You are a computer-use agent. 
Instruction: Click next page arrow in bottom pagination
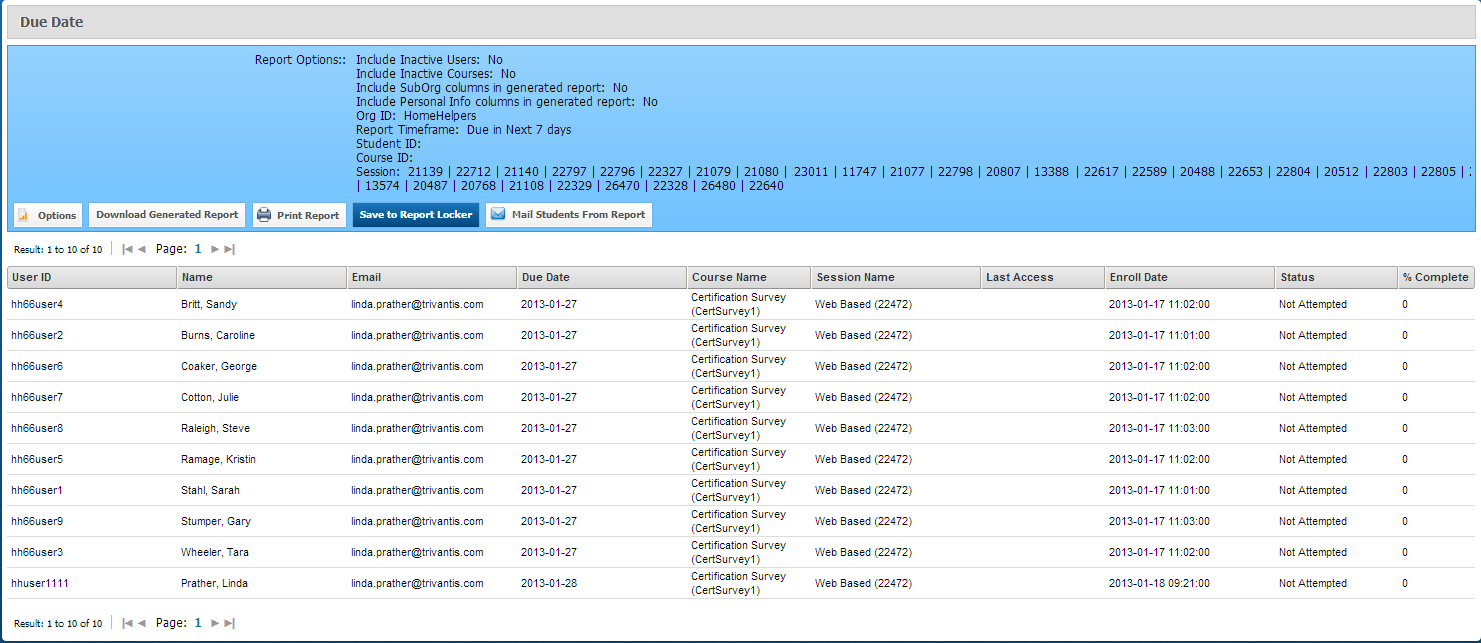tap(215, 623)
